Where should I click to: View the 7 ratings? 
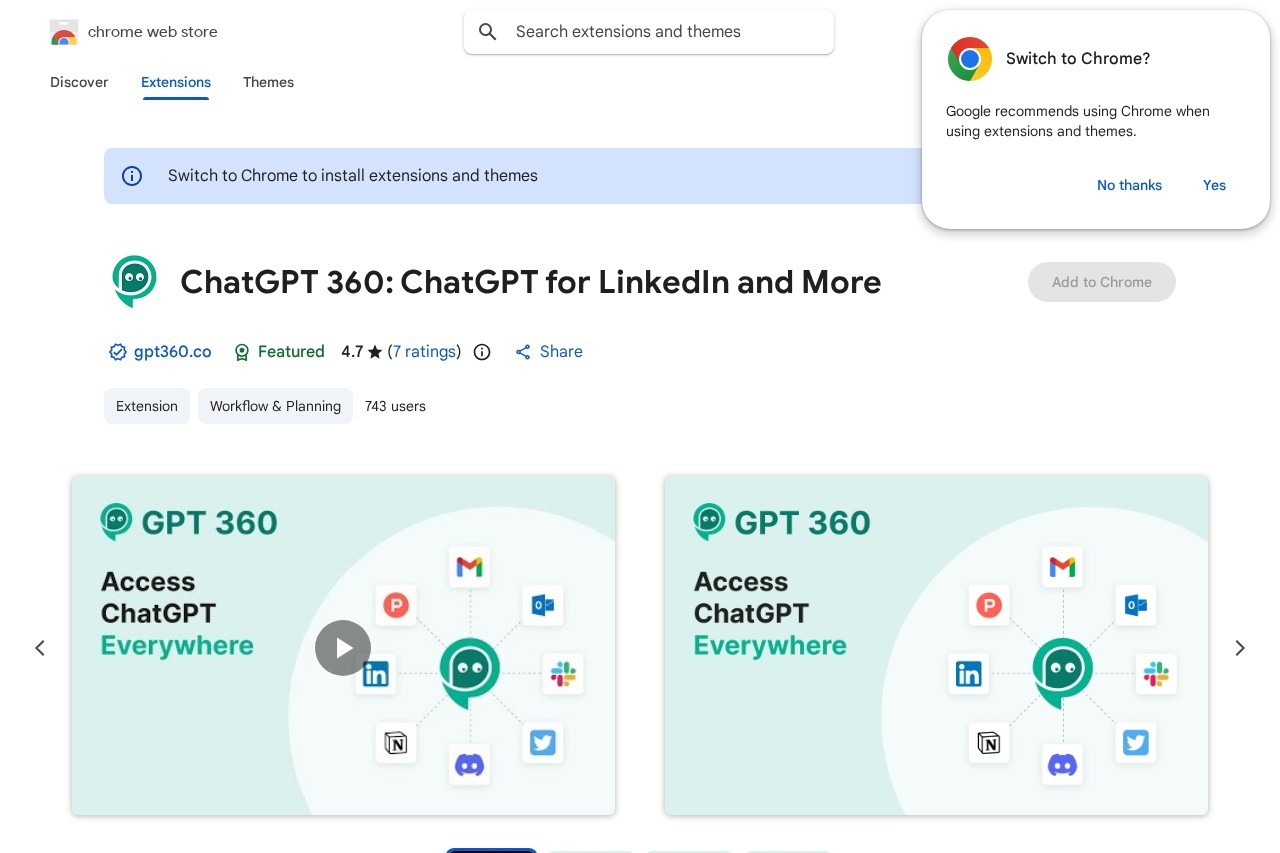coord(424,352)
